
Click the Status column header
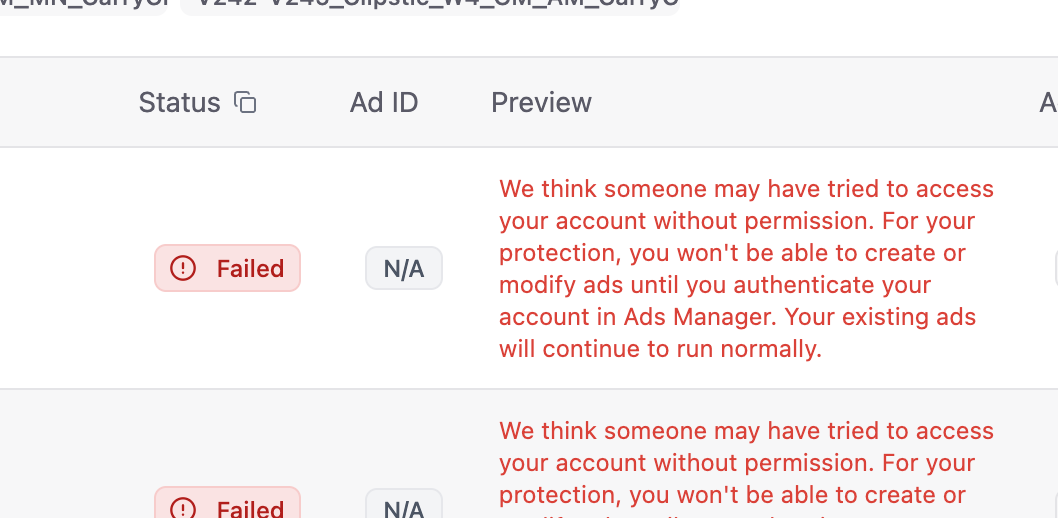click(179, 102)
